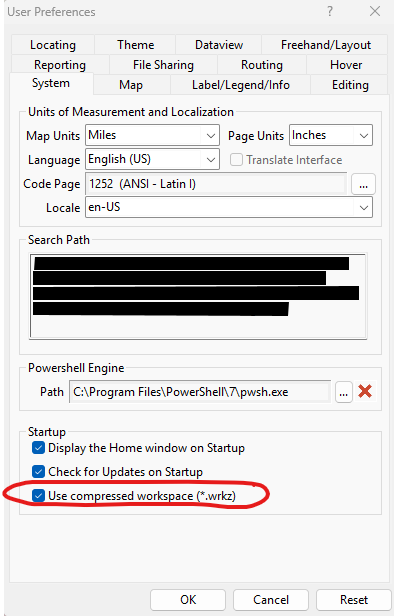Screen dimensions: 394x616
Task: Switch to the Theme tab
Action: click(135, 45)
